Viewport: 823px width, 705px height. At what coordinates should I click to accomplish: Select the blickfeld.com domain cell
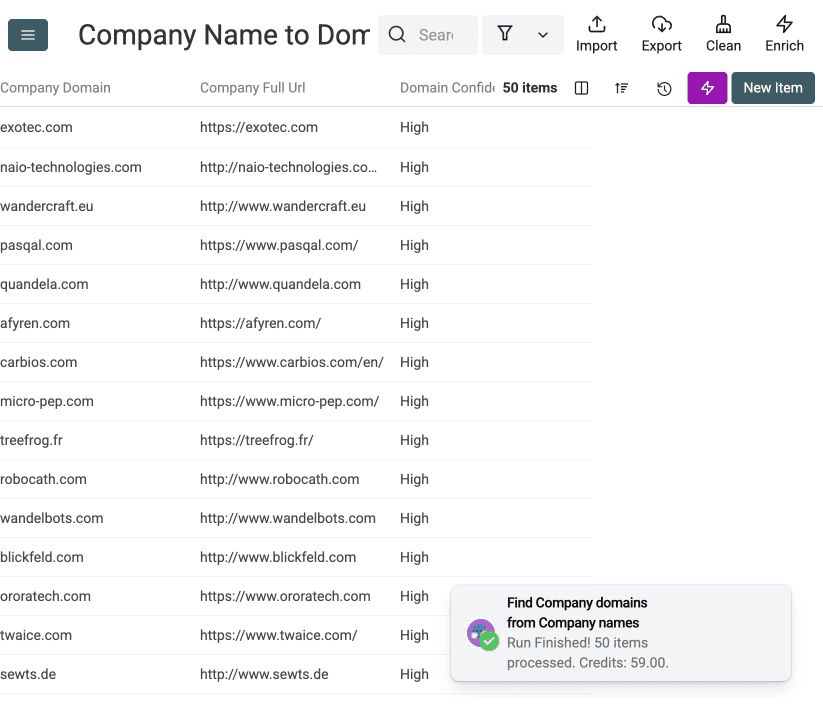[x=41, y=557]
